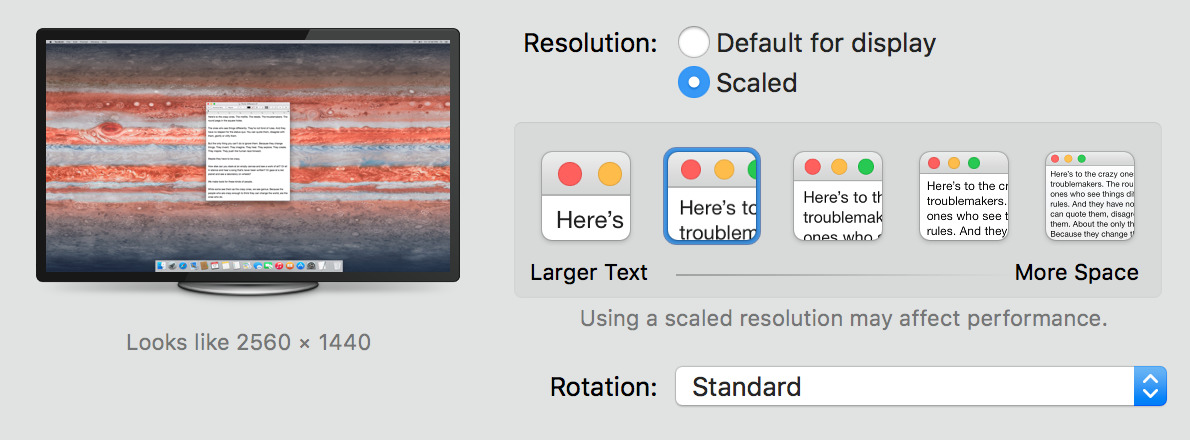The width and height of the screenshot is (1190, 440).
Task: Open the Rotation dropdown showing Standard
Action: click(921, 386)
